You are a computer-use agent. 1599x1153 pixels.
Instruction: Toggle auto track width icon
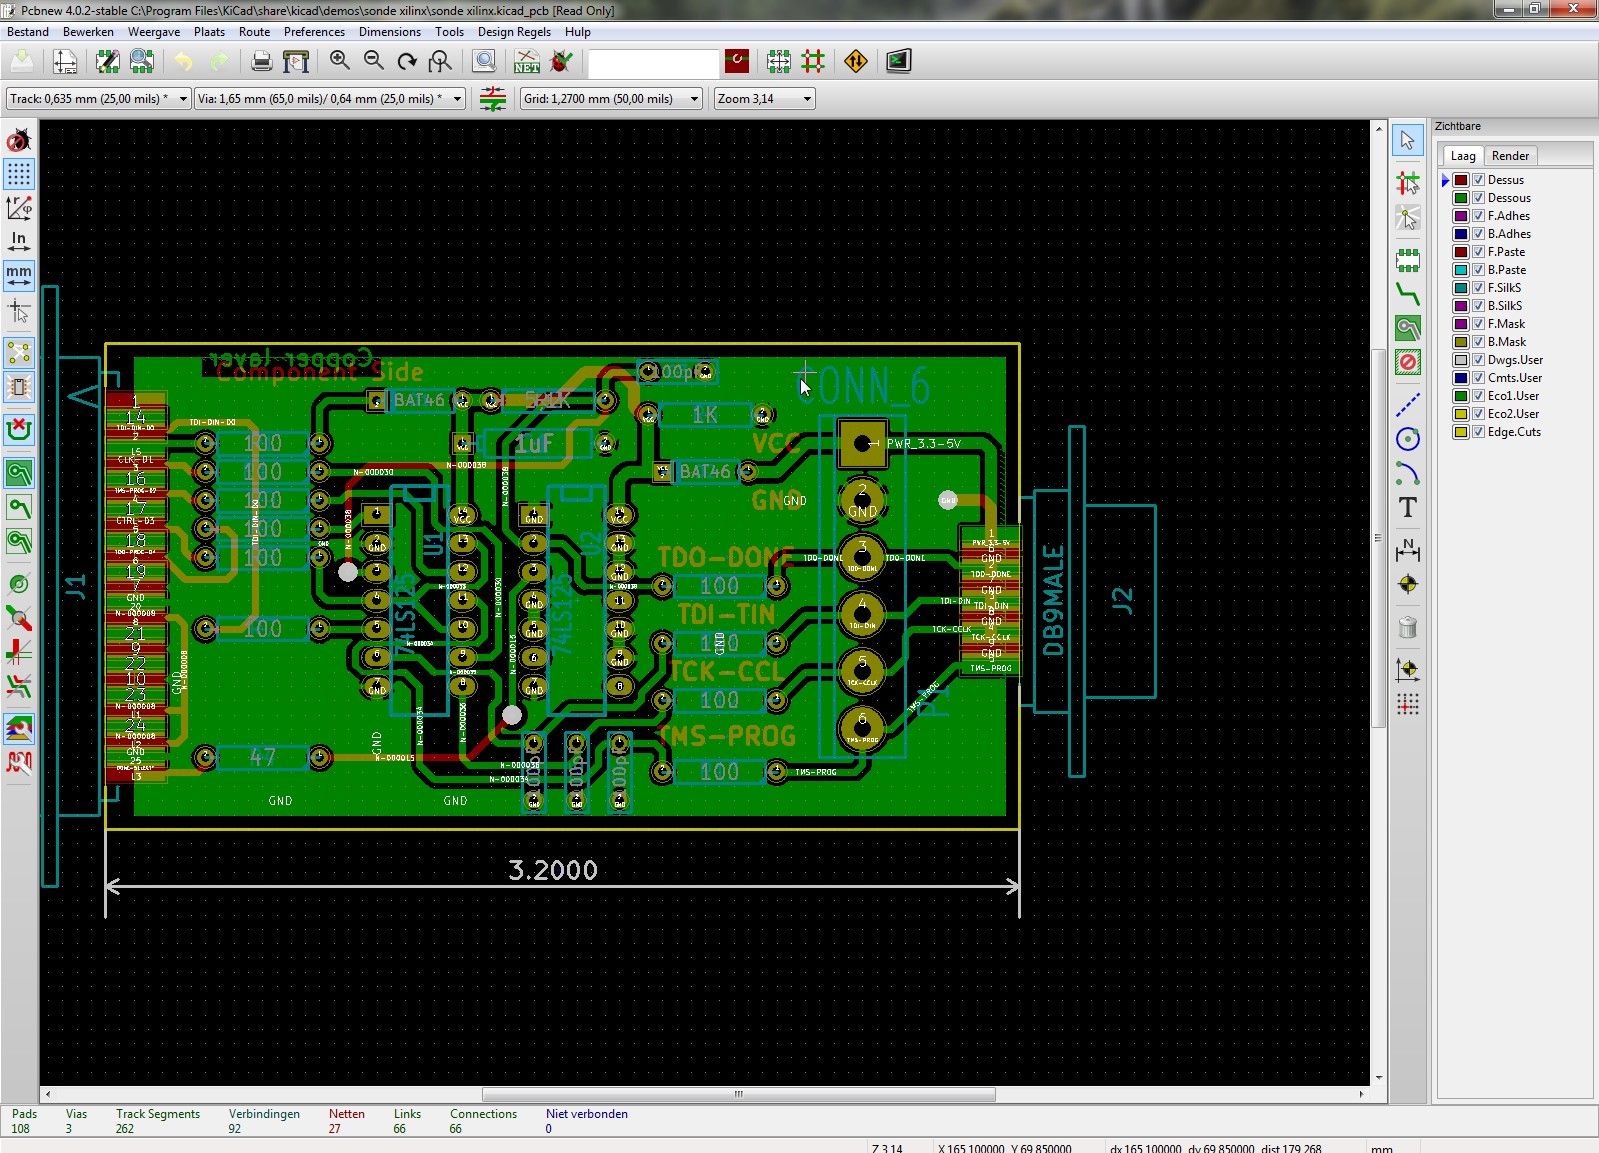click(x=493, y=98)
